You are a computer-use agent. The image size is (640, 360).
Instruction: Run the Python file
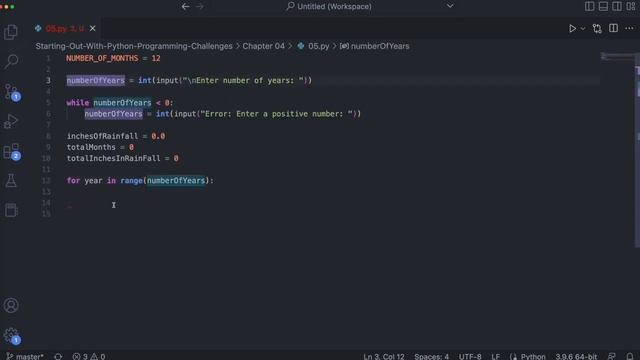coord(572,29)
